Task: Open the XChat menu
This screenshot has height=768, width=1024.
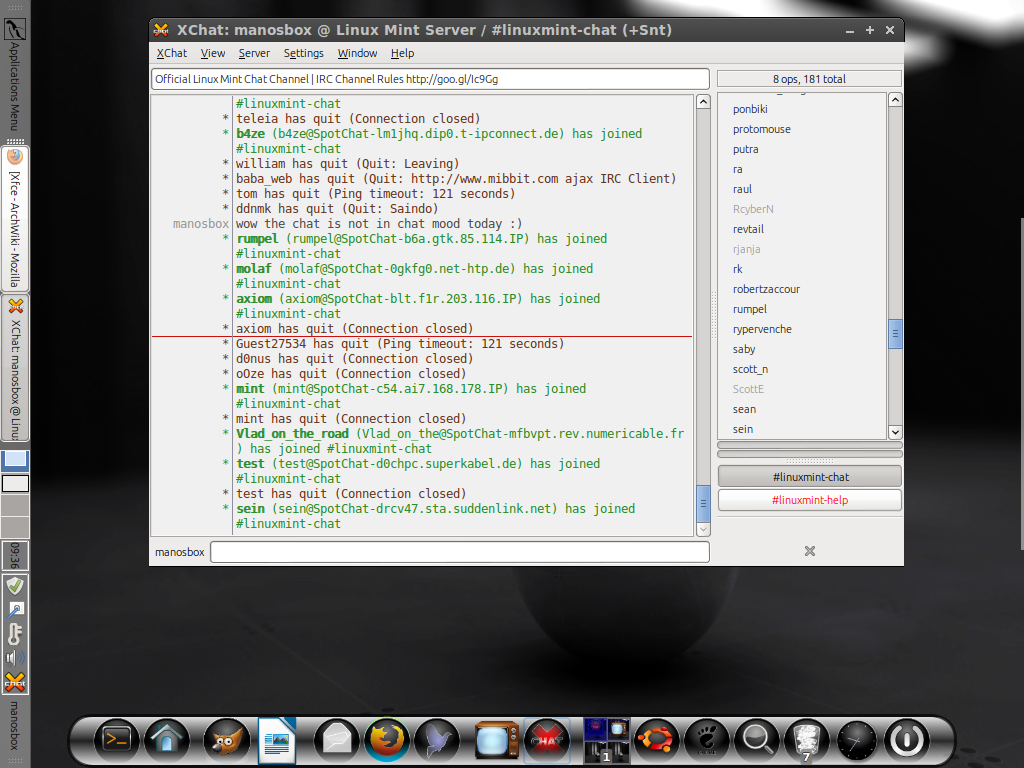Action: (x=172, y=53)
